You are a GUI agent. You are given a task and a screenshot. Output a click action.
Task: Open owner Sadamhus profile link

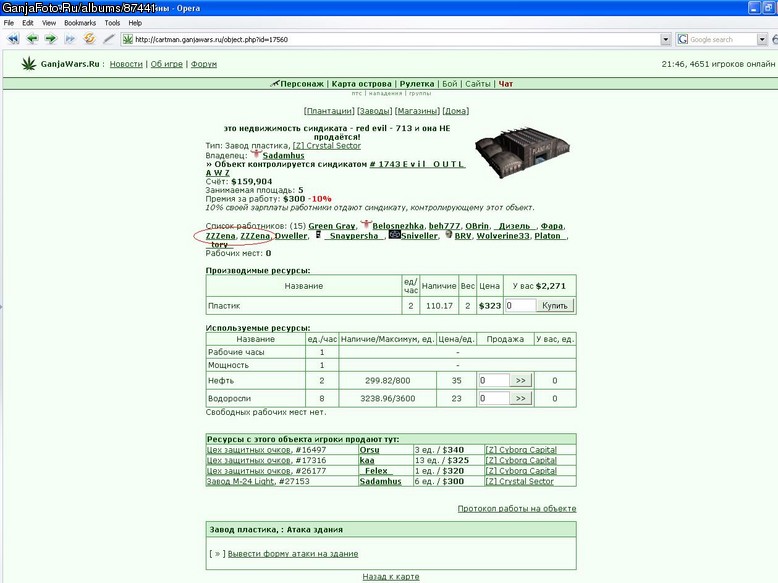pyautogui.click(x=283, y=155)
